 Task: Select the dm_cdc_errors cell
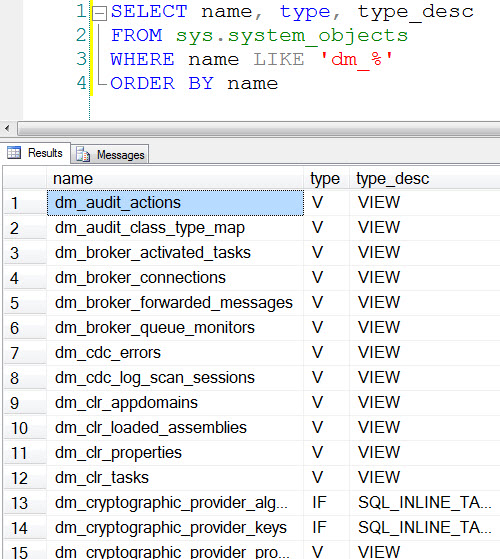[x=175, y=353]
